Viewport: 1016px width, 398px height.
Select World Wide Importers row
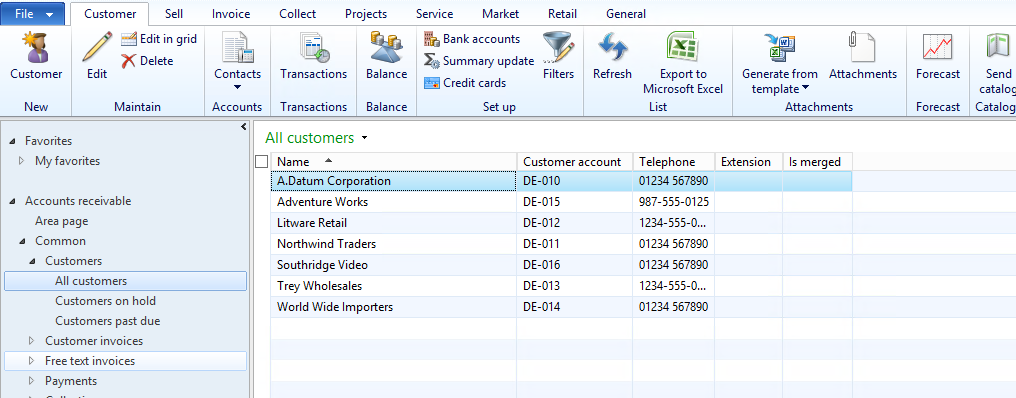pyautogui.click(x=561, y=307)
